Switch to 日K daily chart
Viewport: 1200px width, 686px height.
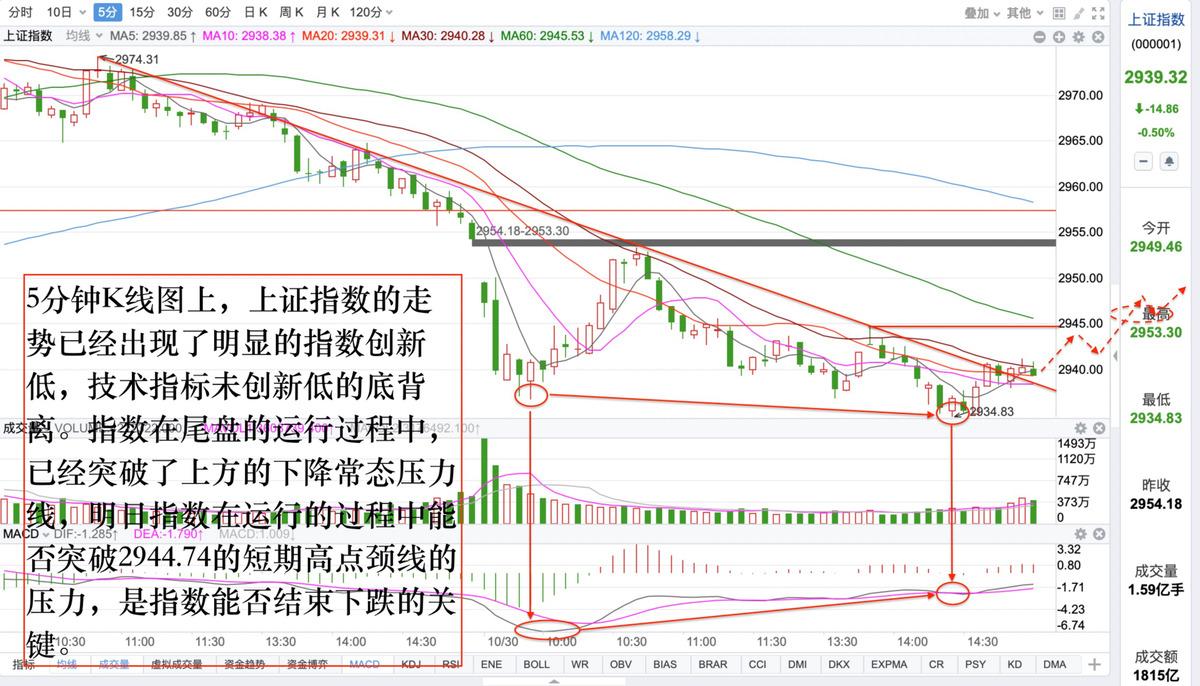click(x=256, y=13)
